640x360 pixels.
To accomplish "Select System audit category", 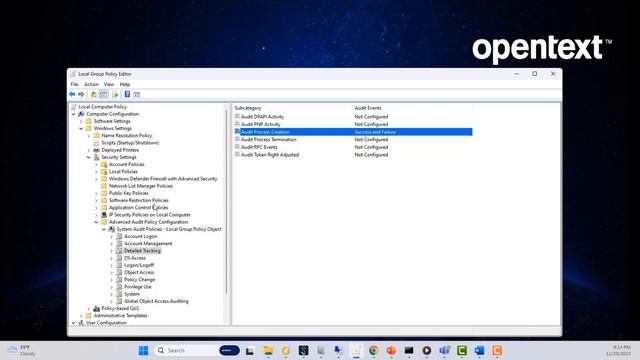I will pyautogui.click(x=131, y=294).
